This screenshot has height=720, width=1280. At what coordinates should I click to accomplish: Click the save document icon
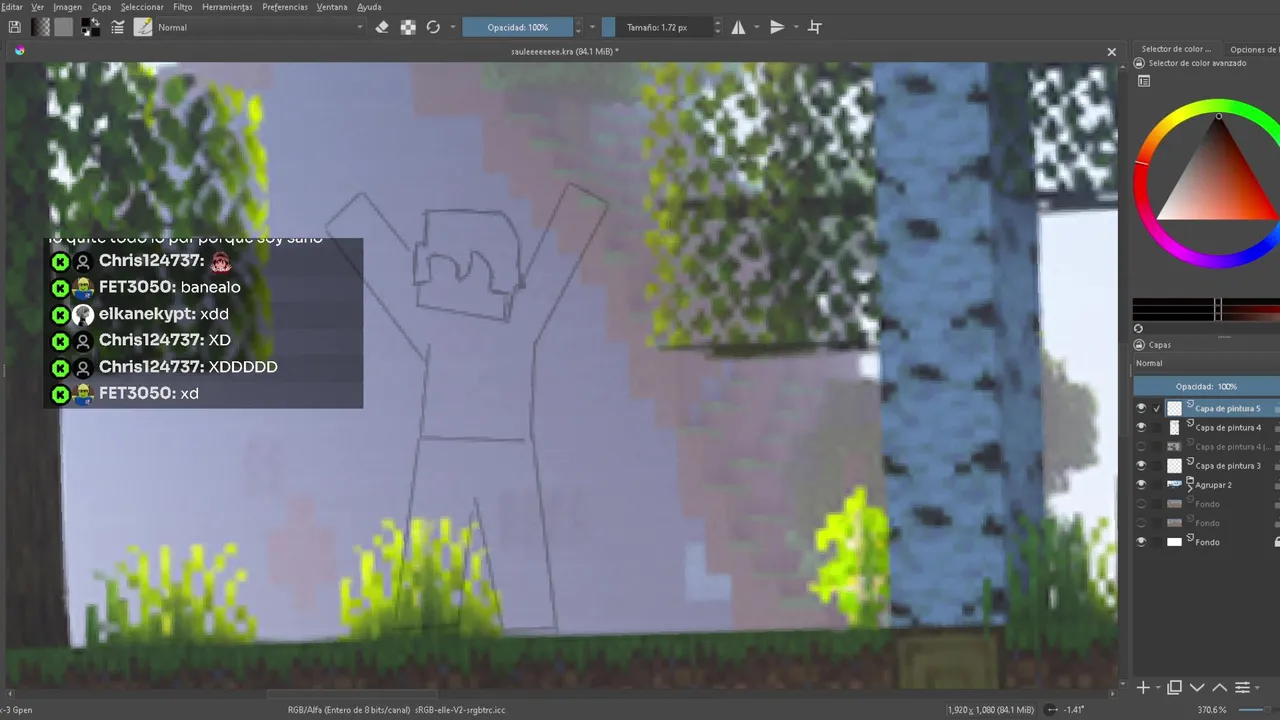tap(14, 27)
